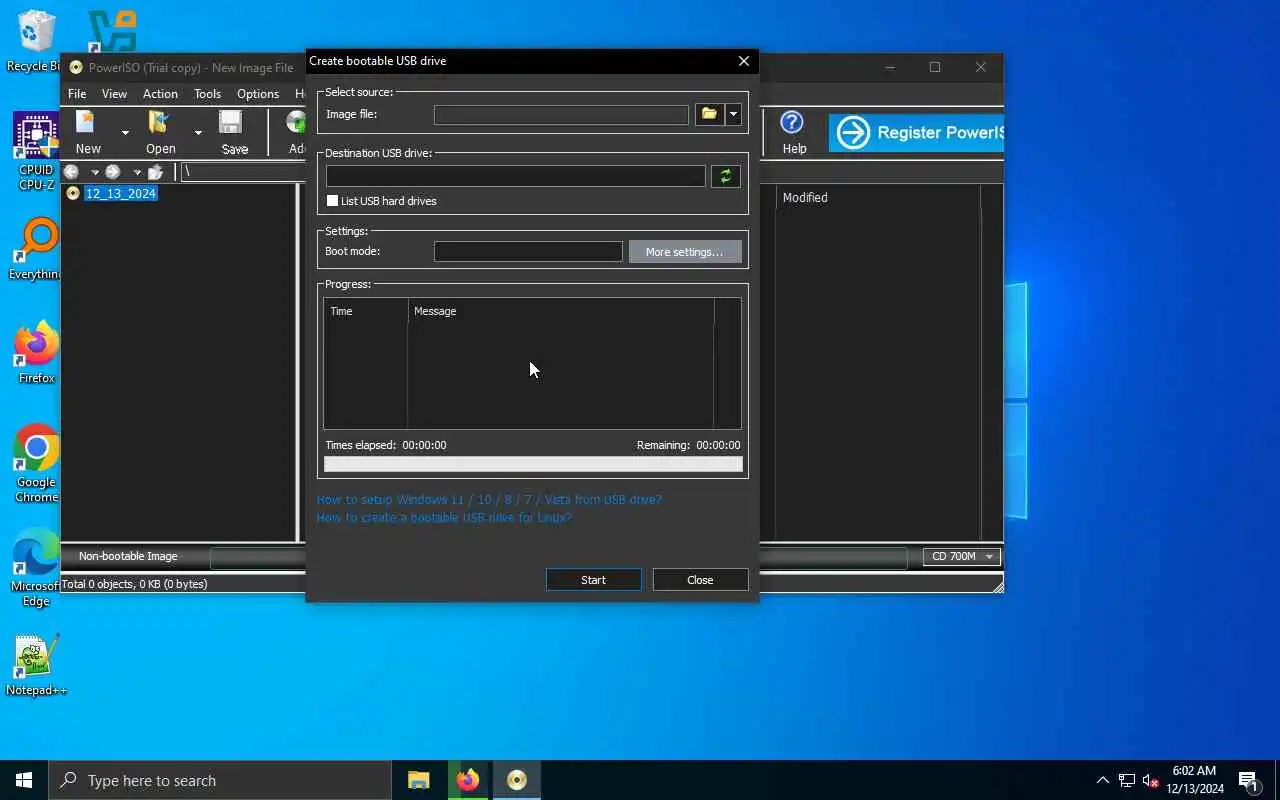Click the Back navigation arrow in PowerISO
The width and height of the screenshot is (1280, 800).
click(71, 172)
